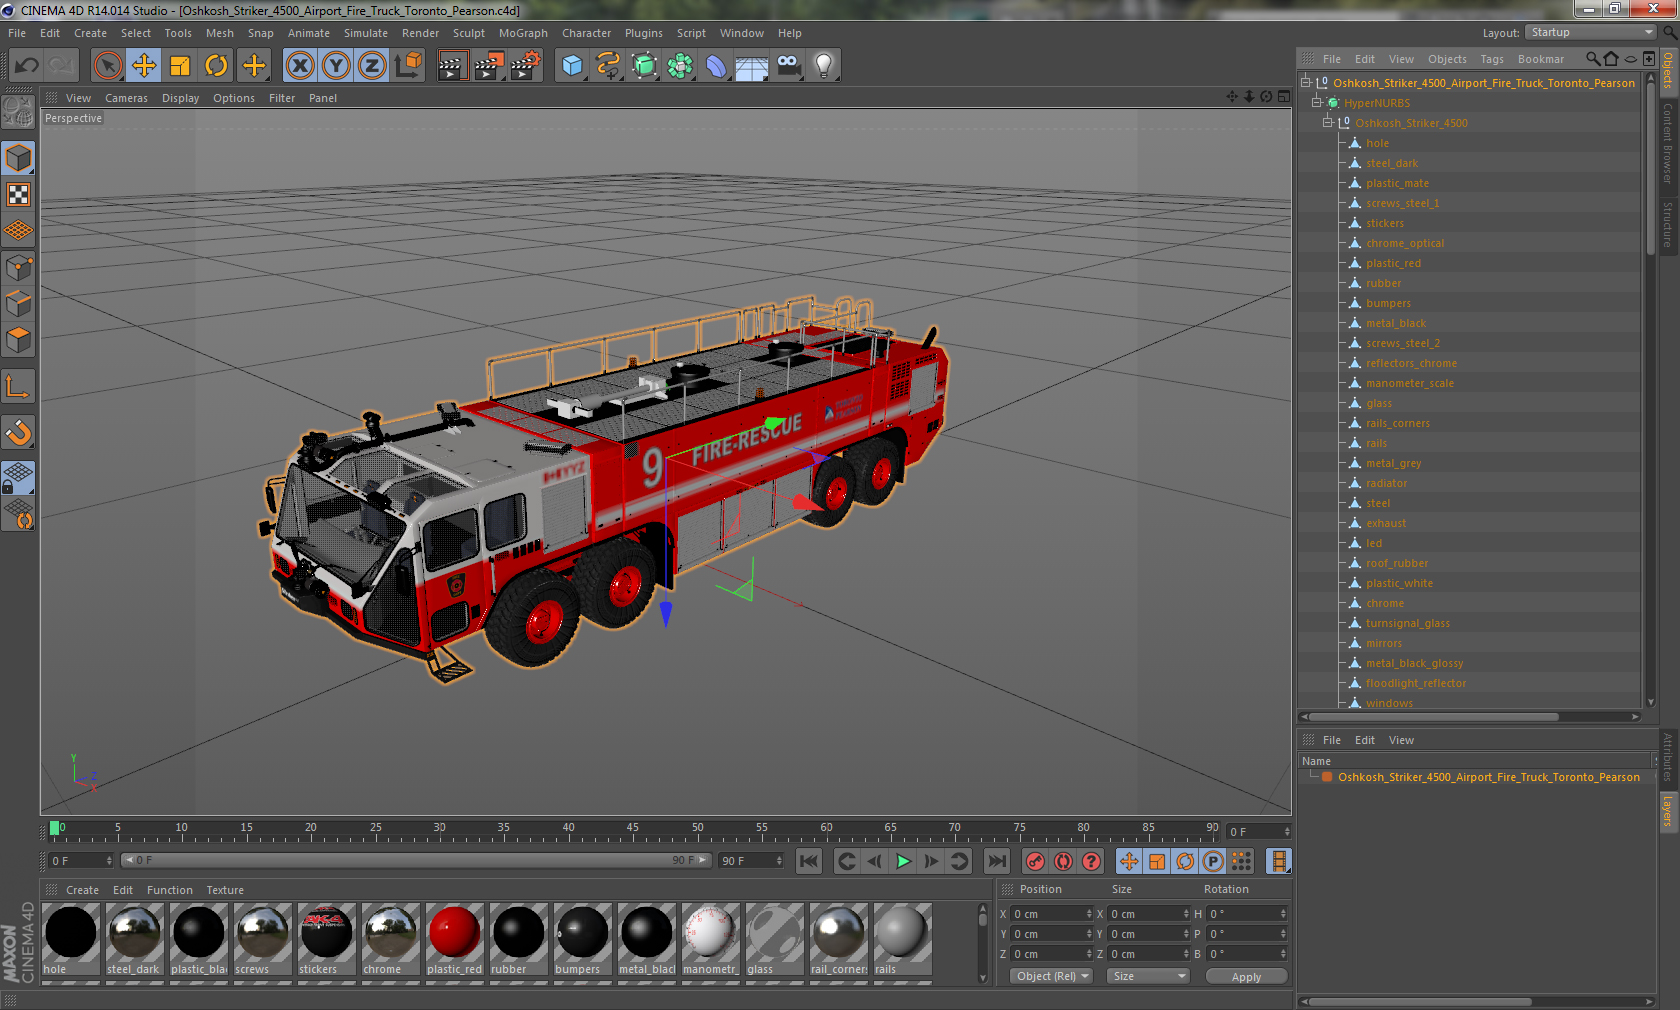Viewport: 1680px width, 1010px height.
Task: Open the MoGraph menu
Action: tap(523, 33)
